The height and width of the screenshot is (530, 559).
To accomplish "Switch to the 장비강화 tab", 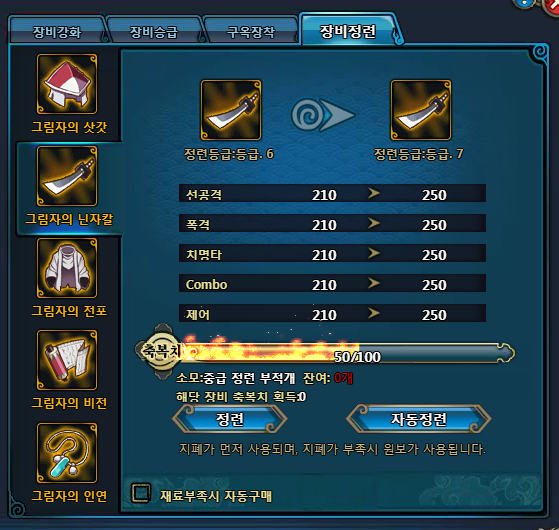I will point(57,32).
